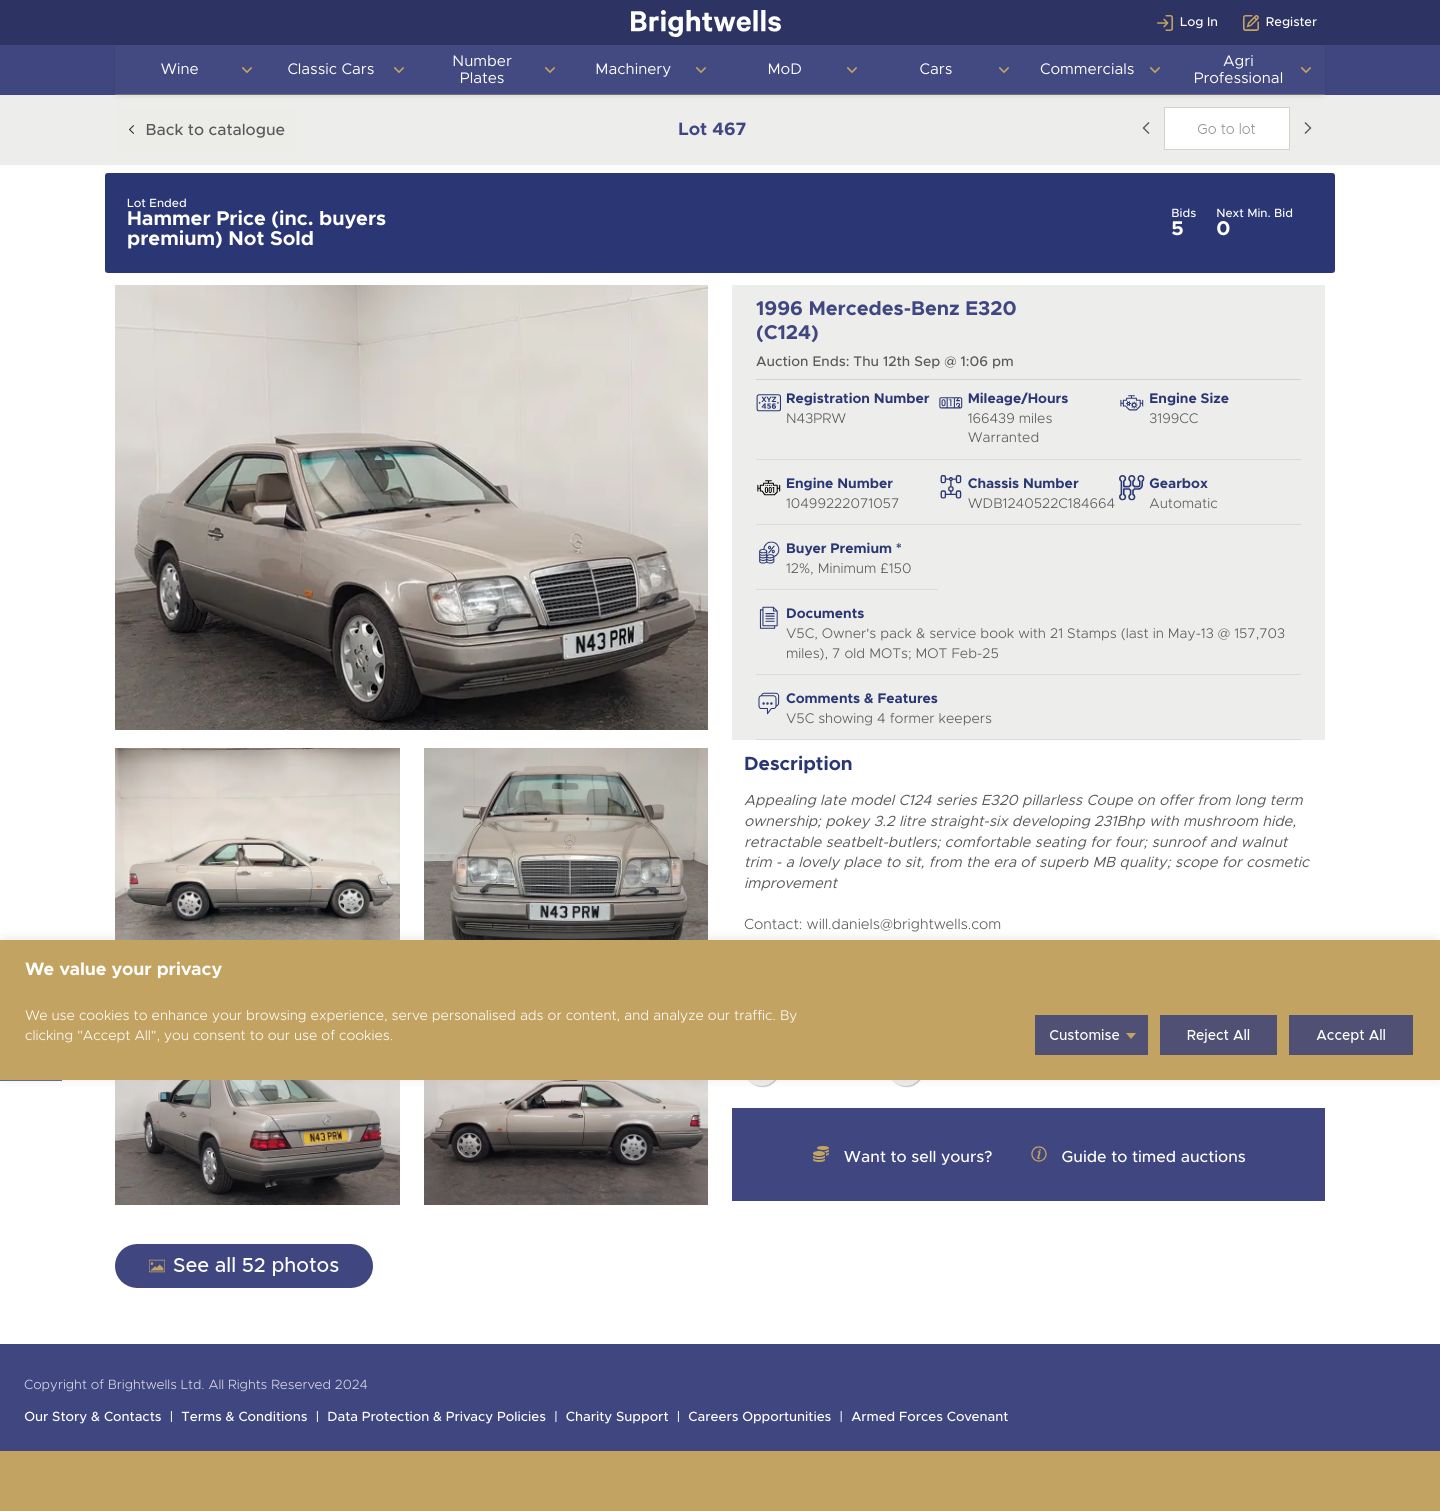Open Charity Support footer link
1440x1511 pixels.
click(617, 1417)
